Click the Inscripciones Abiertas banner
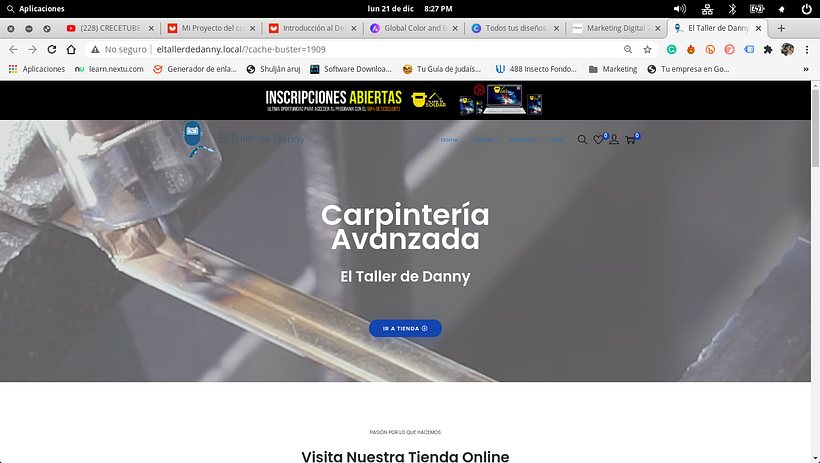This screenshot has width=820, height=463. point(404,99)
